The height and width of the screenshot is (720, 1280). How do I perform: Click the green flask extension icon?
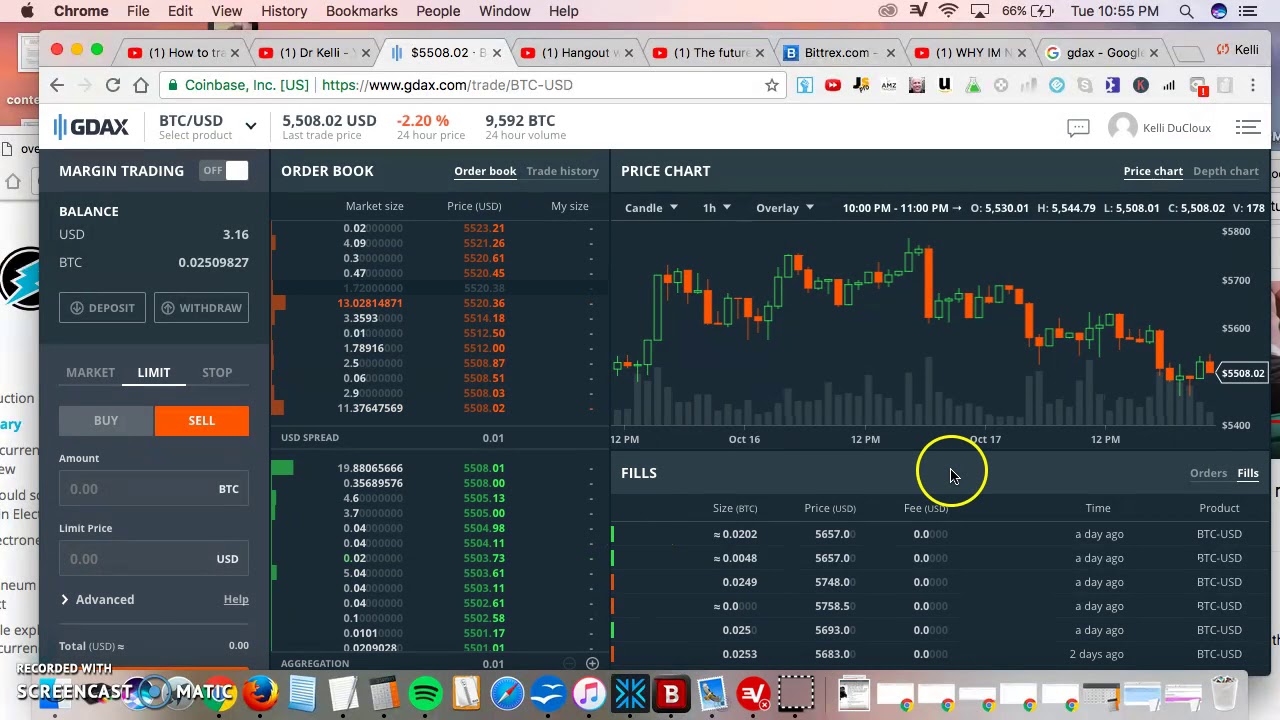(972, 85)
